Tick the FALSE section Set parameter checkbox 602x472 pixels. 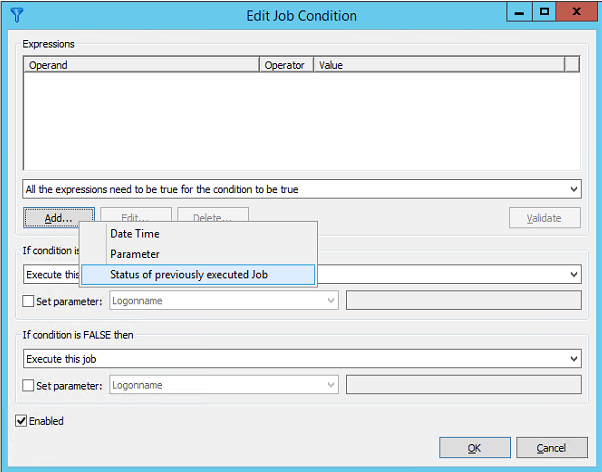click(28, 385)
